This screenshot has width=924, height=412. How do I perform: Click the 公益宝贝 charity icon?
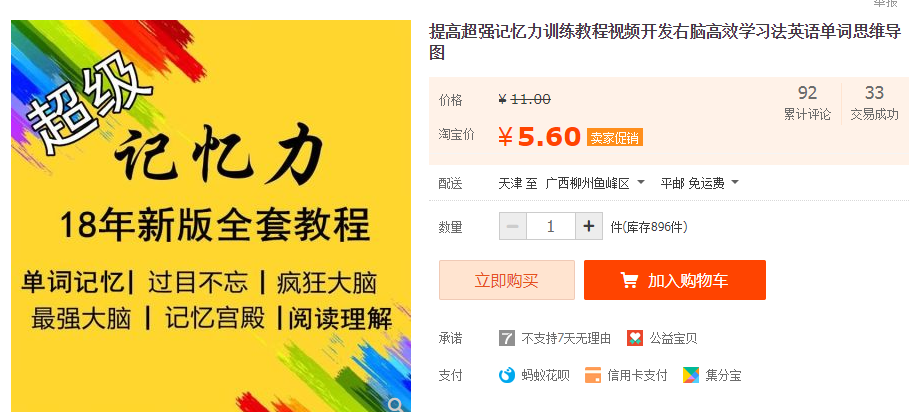pos(635,338)
